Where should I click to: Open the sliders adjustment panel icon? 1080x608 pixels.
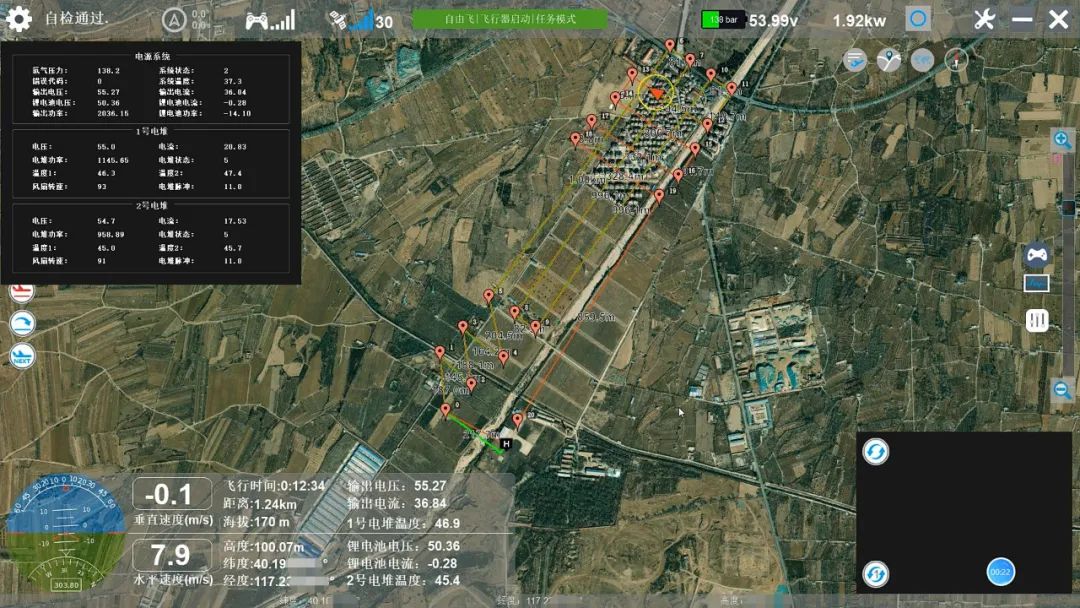click(x=1037, y=320)
